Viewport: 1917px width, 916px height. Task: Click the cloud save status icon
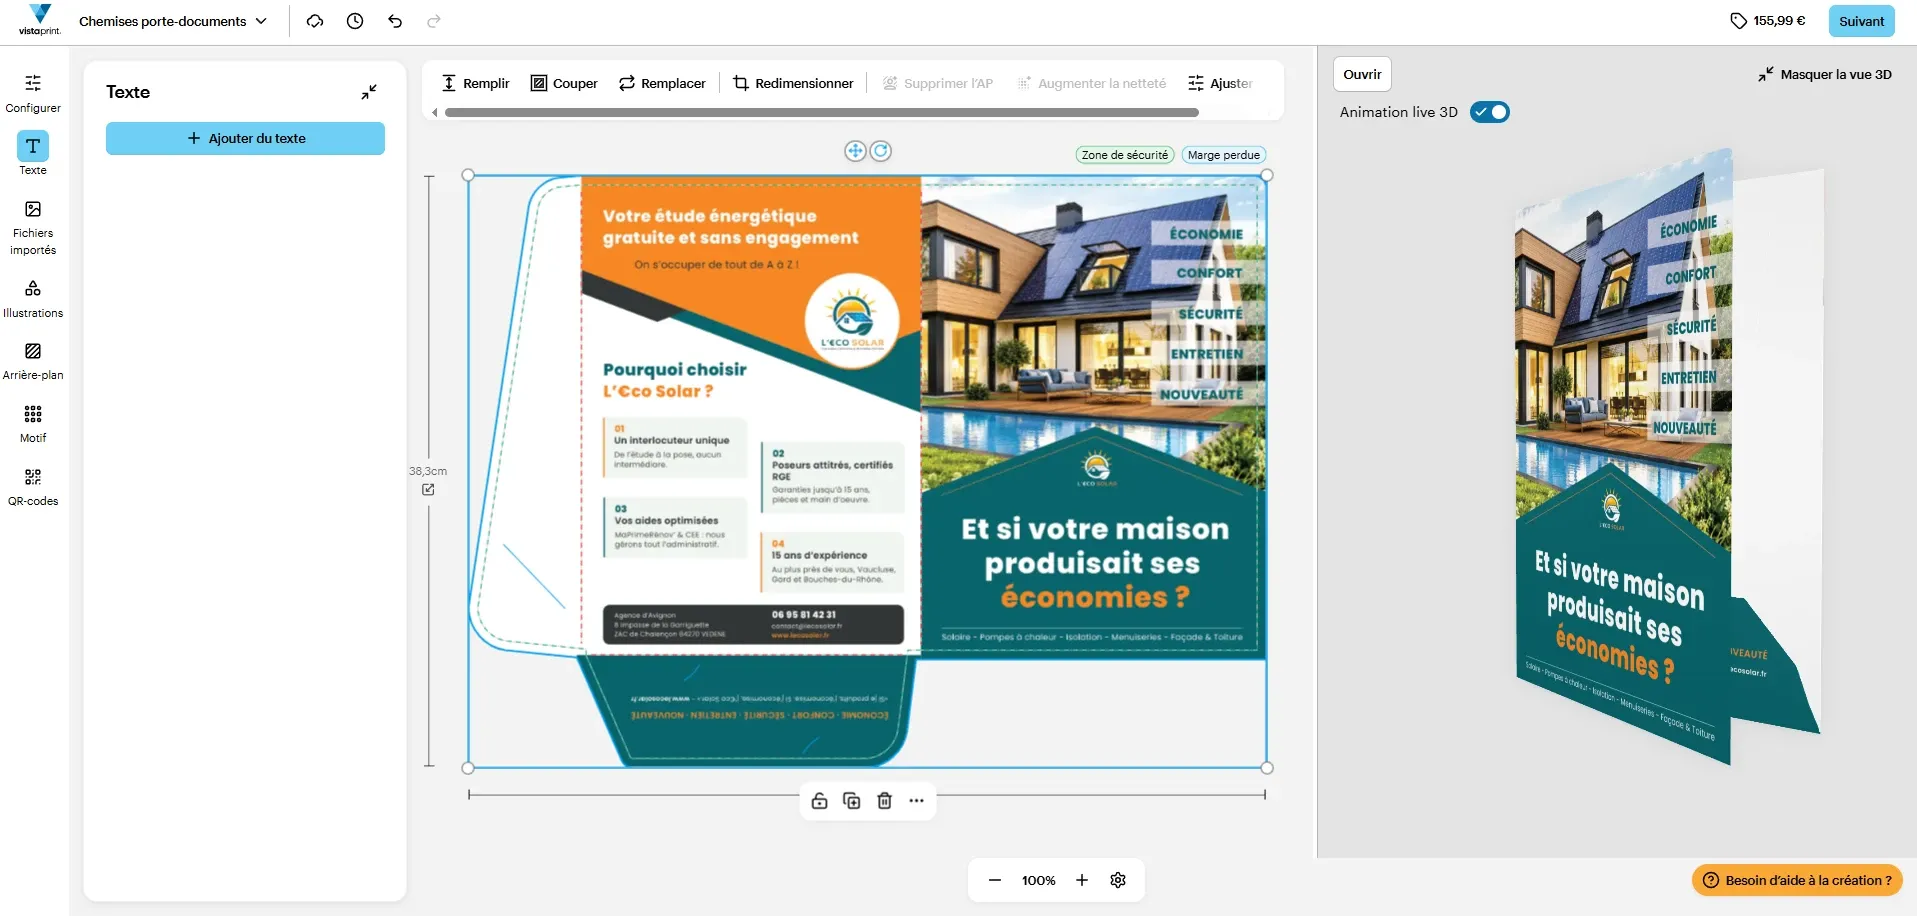click(315, 21)
